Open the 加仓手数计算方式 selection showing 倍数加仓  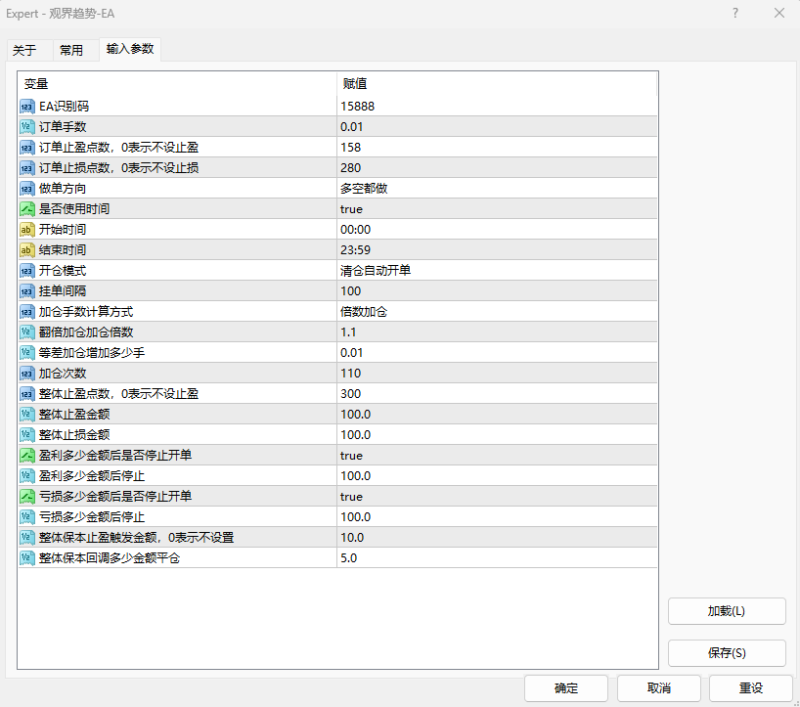[450, 311]
